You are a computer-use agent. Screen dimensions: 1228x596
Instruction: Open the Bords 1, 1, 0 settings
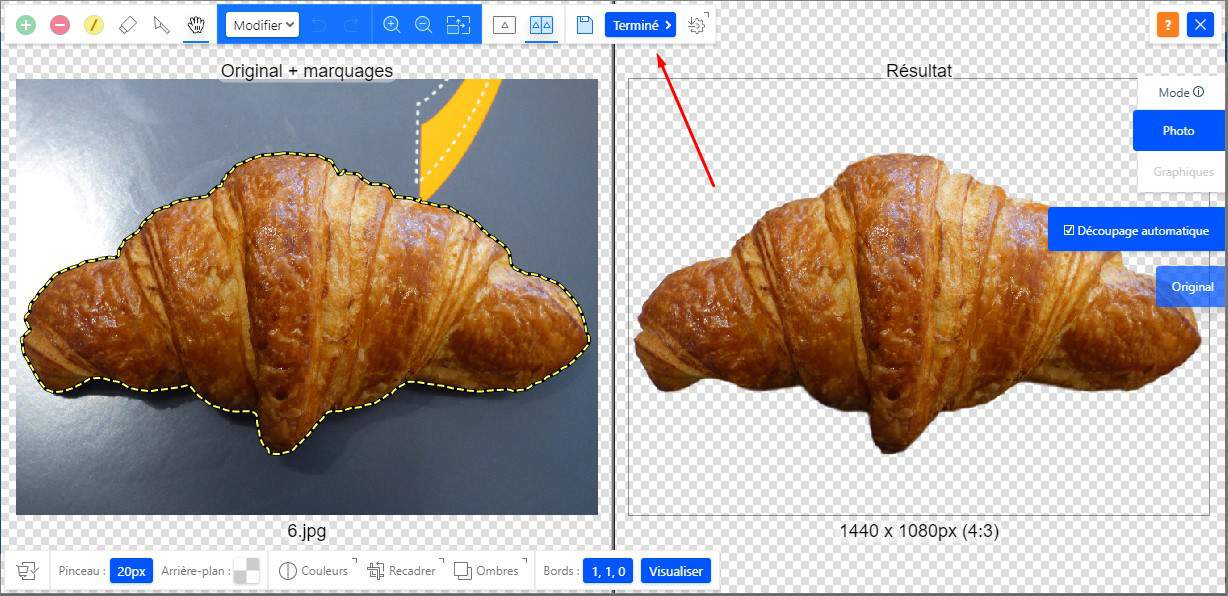pyautogui.click(x=608, y=571)
